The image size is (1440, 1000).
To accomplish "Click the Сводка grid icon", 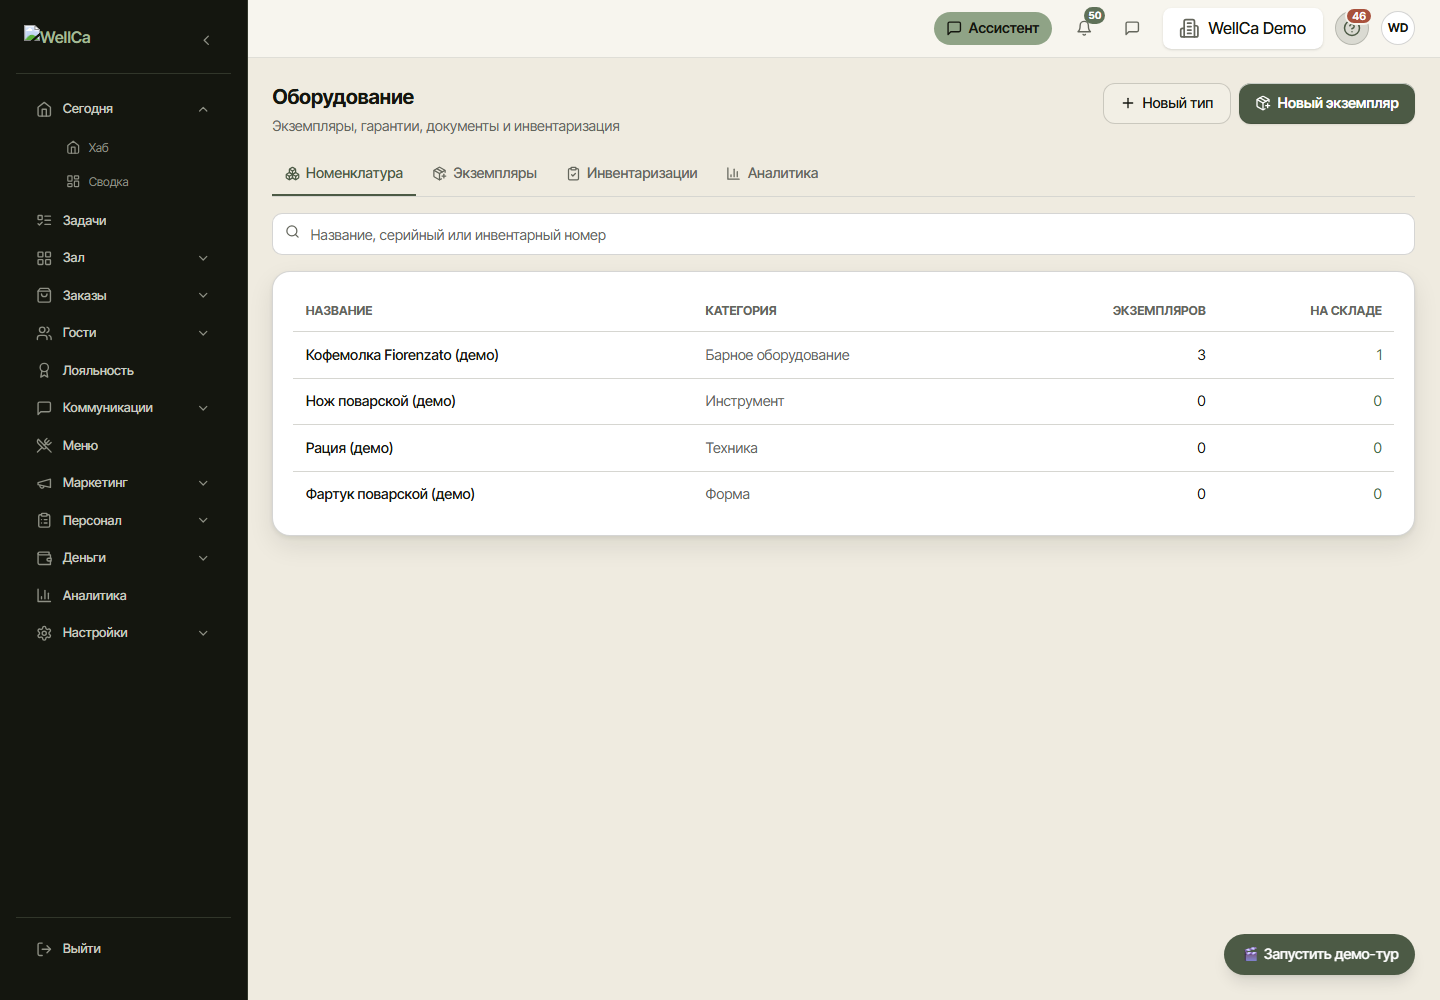I will pyautogui.click(x=73, y=182).
